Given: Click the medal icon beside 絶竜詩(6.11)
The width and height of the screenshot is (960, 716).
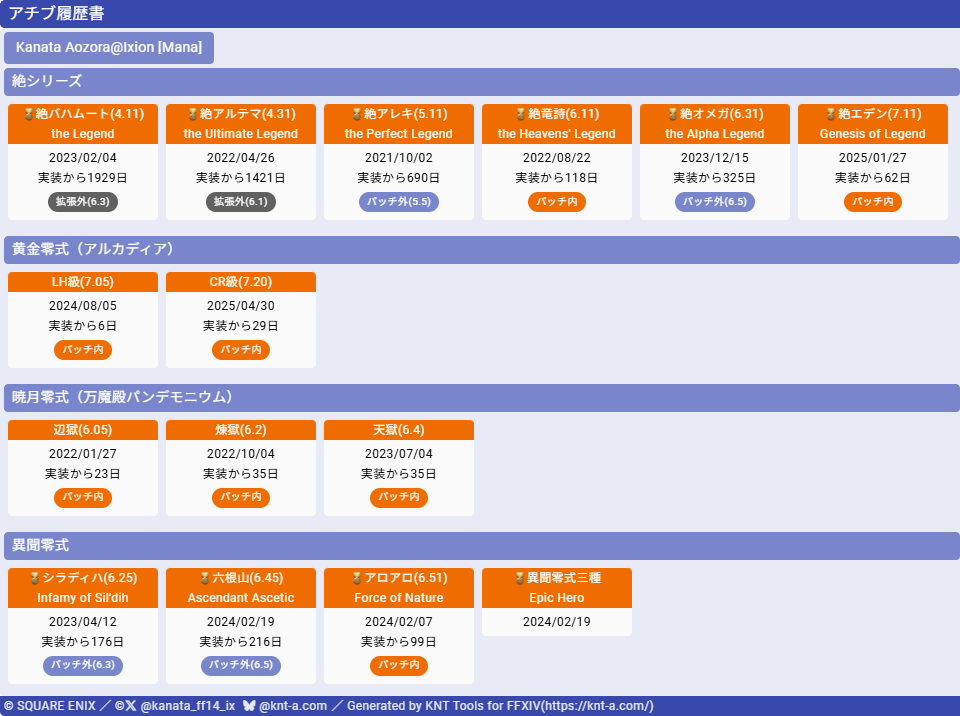Looking at the screenshot, I should click(520, 115).
